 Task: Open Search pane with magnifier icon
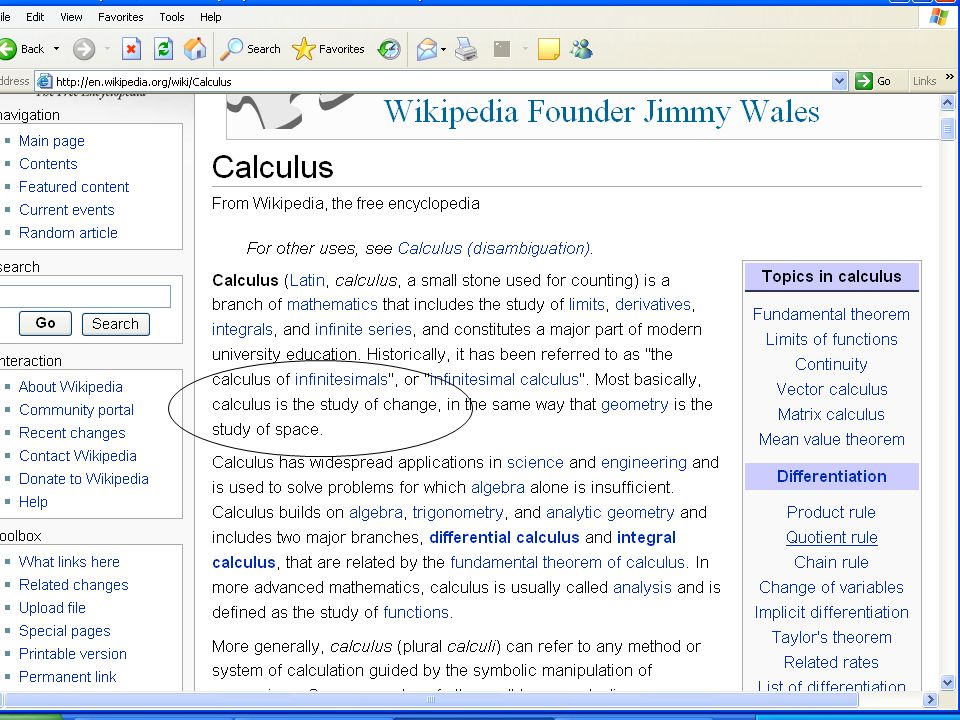point(231,49)
